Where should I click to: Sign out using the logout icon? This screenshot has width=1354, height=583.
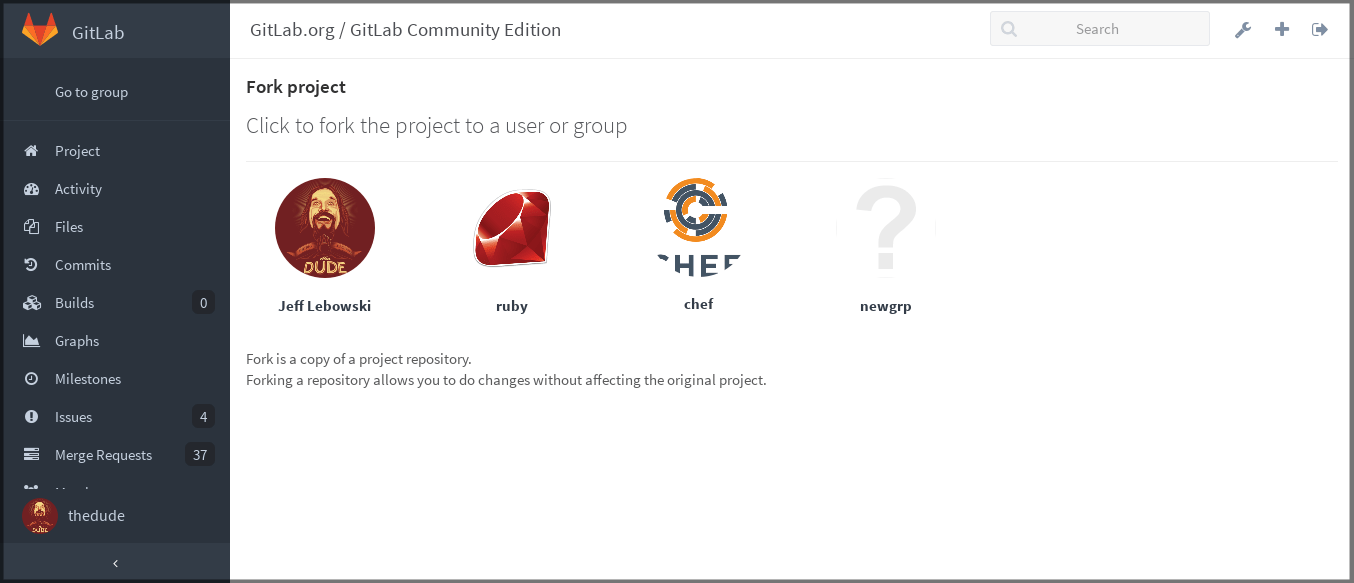1319,30
